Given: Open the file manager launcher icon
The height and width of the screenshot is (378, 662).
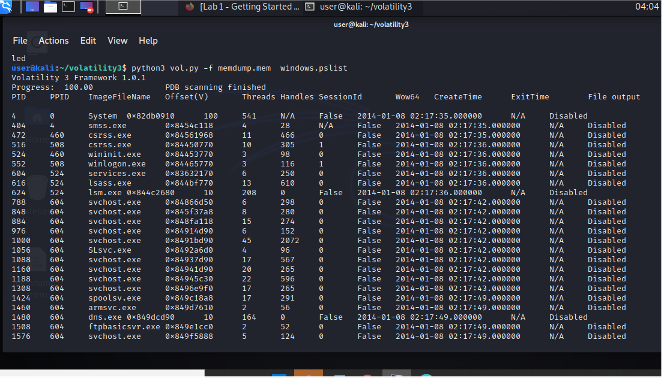Looking at the screenshot, I should click(x=50, y=7).
